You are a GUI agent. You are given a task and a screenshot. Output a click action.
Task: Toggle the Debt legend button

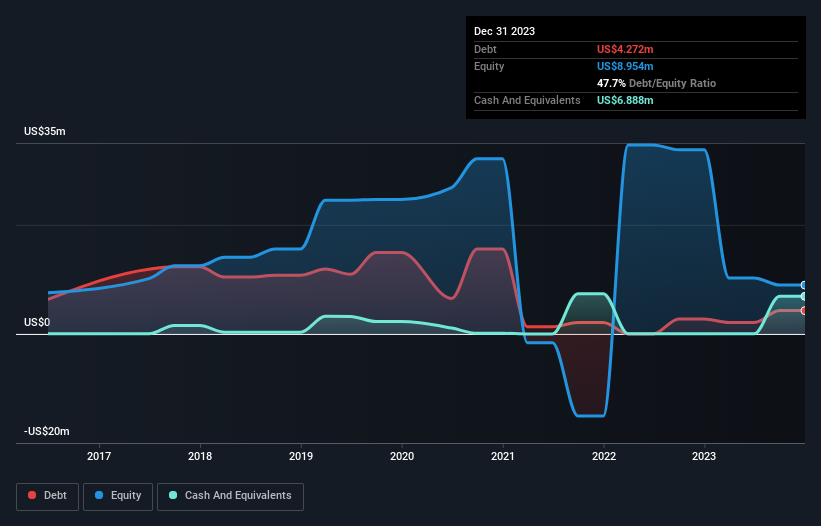pyautogui.click(x=48, y=496)
